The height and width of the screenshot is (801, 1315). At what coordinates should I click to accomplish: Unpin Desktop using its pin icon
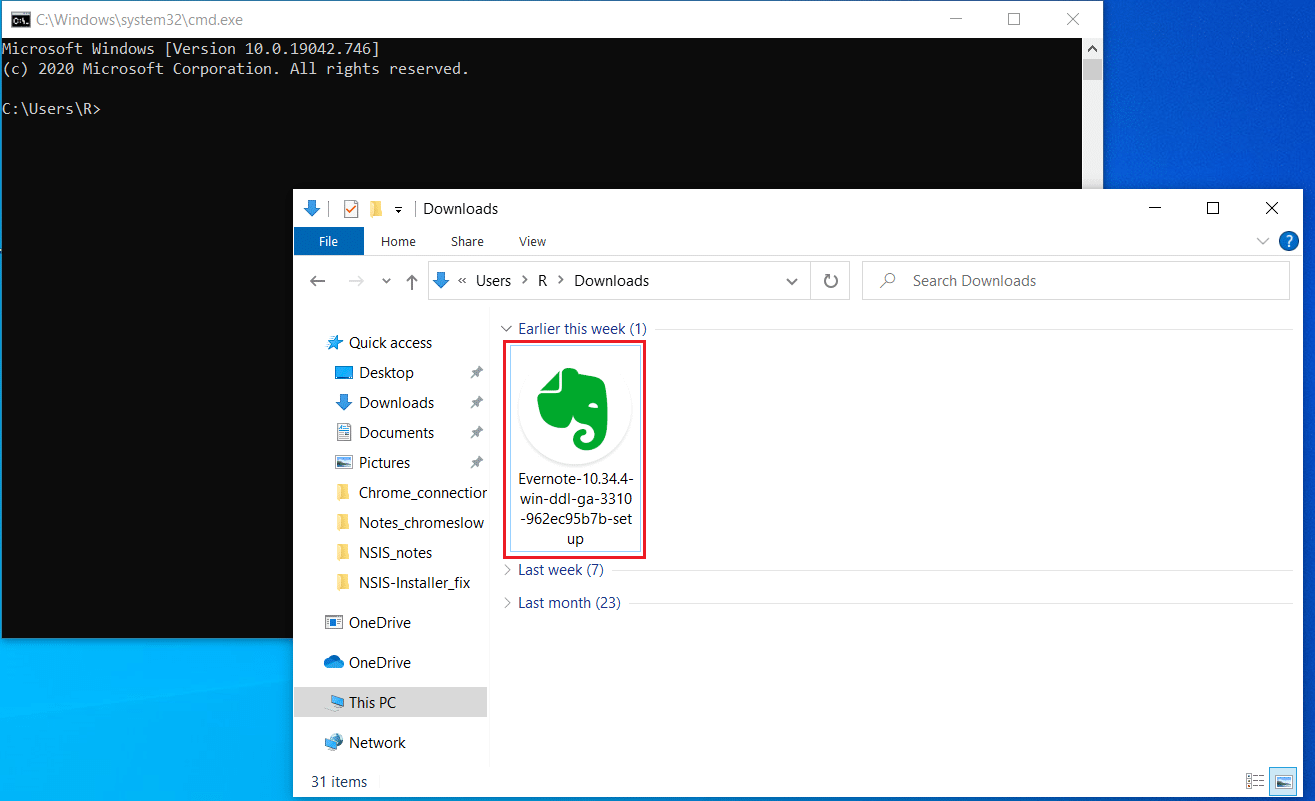(477, 373)
